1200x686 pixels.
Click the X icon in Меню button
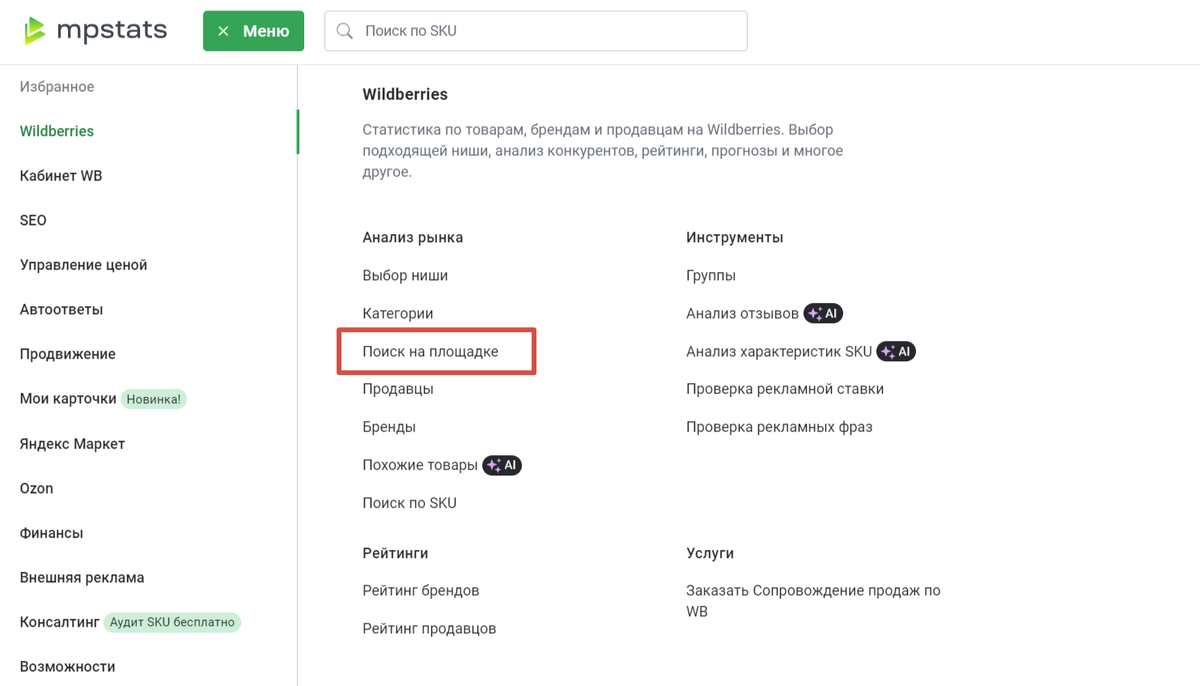click(223, 31)
